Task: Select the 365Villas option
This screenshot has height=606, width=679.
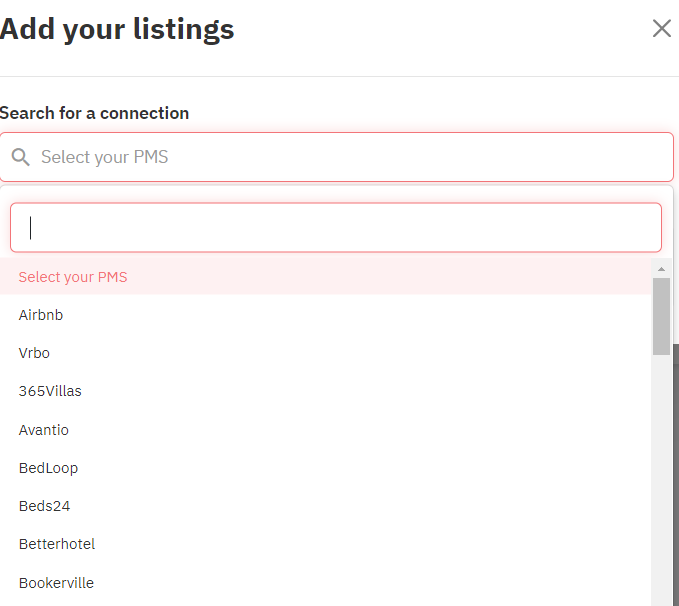Action: pyautogui.click(x=326, y=391)
